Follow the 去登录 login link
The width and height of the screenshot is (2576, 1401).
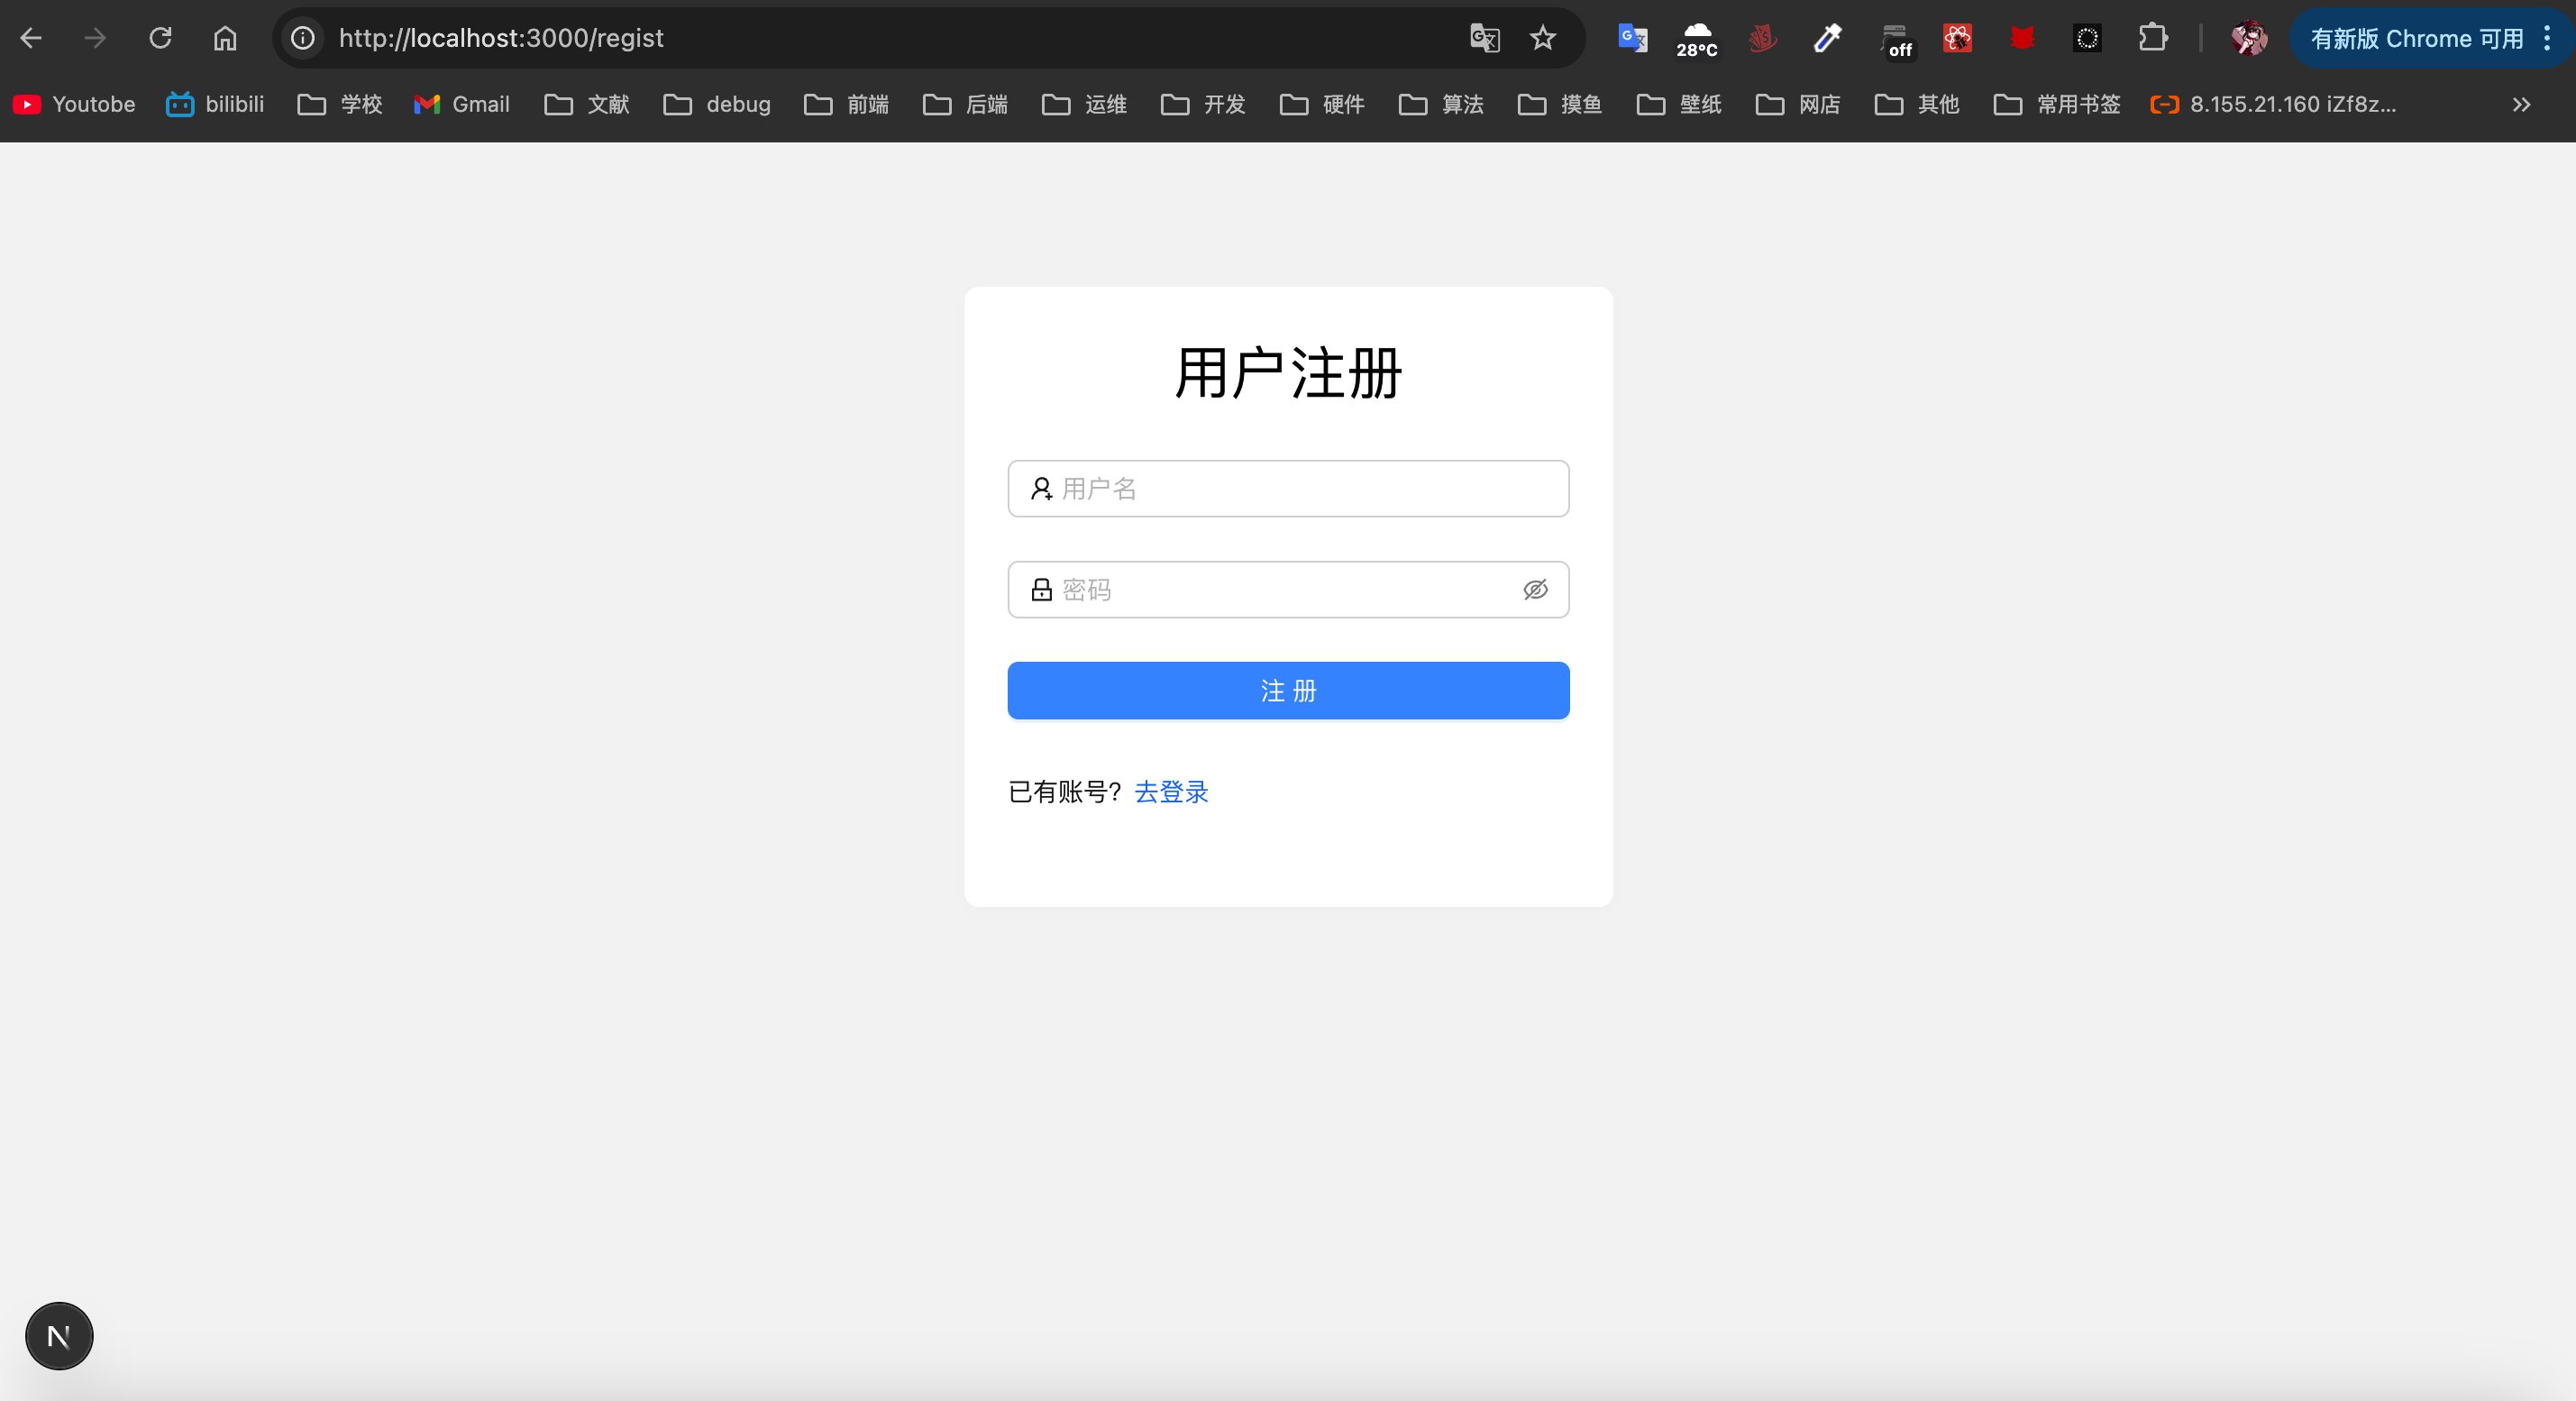[x=1171, y=792]
